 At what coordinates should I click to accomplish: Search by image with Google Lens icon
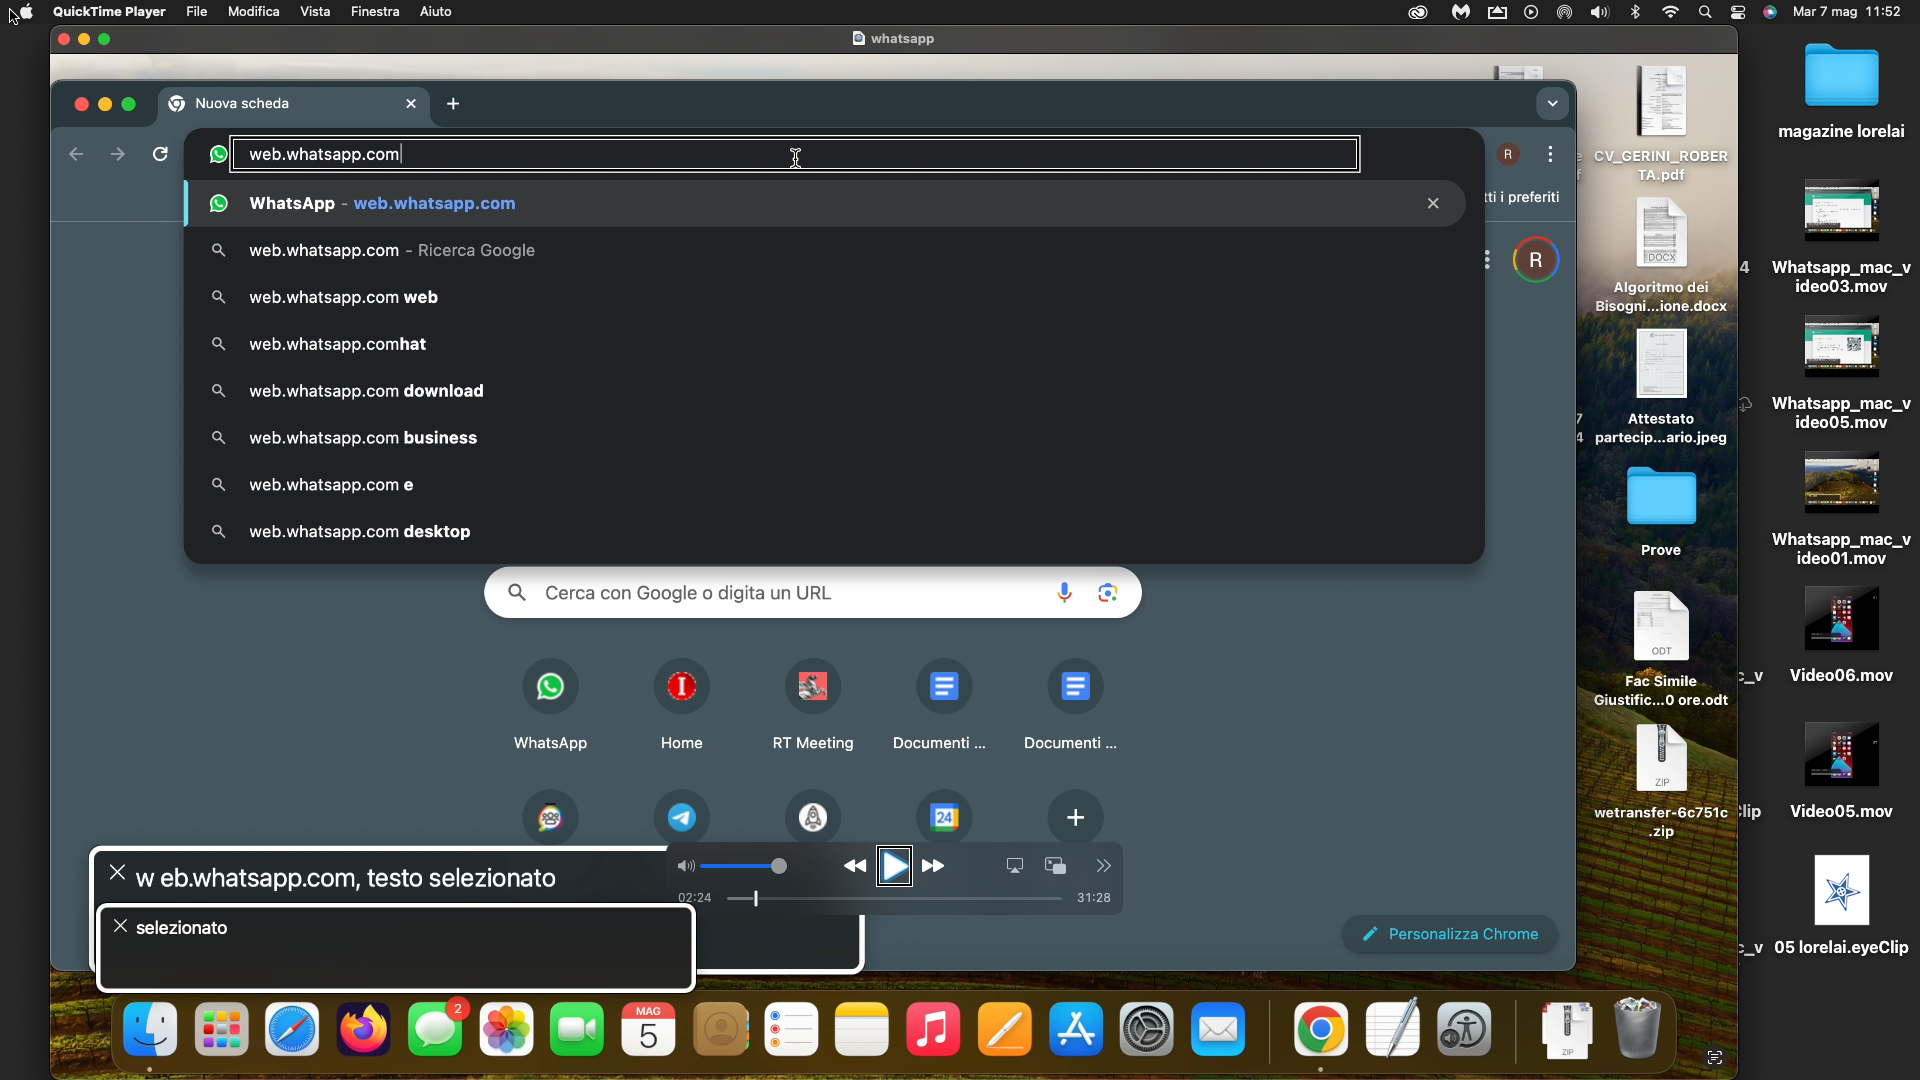click(1107, 593)
